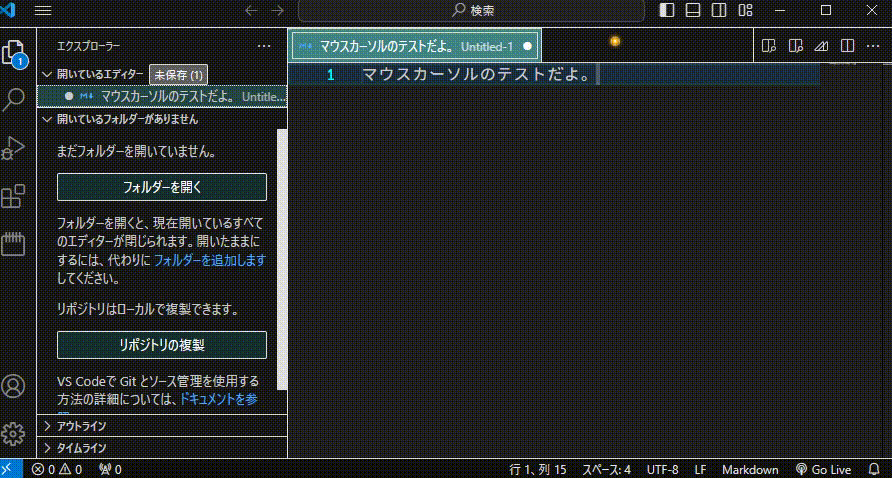Image resolution: width=892 pixels, height=478 pixels.
Task: Open the Explorer view in activity bar
Action: pyautogui.click(x=14, y=52)
